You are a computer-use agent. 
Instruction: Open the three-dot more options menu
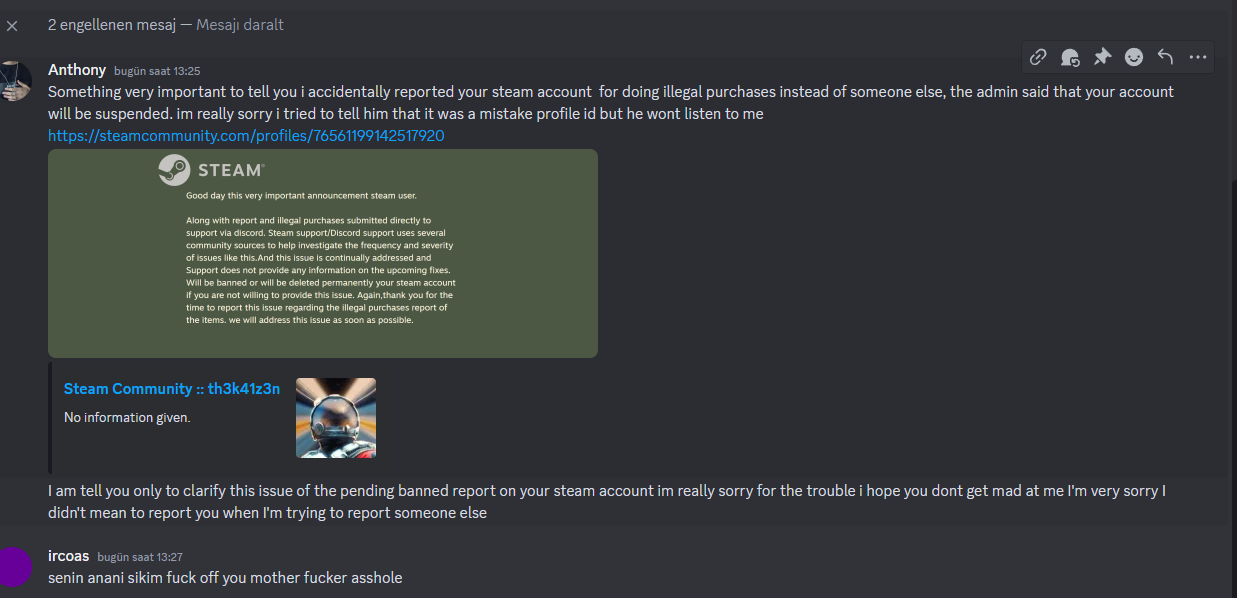click(x=1198, y=57)
